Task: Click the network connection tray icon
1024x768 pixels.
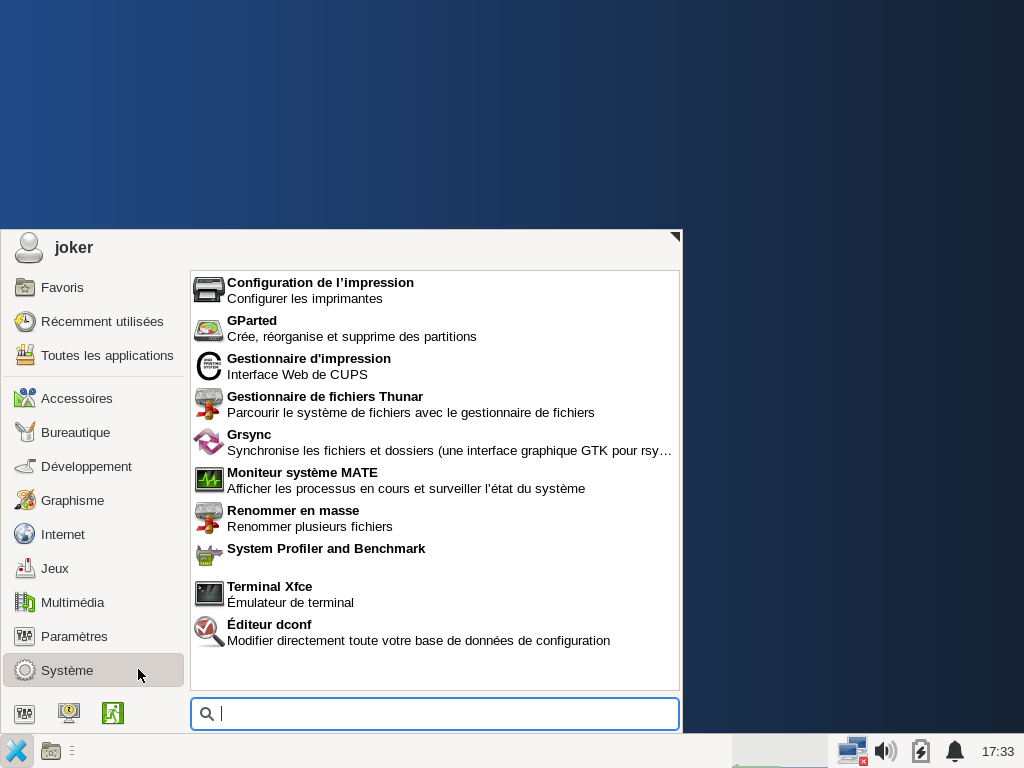Action: point(852,751)
